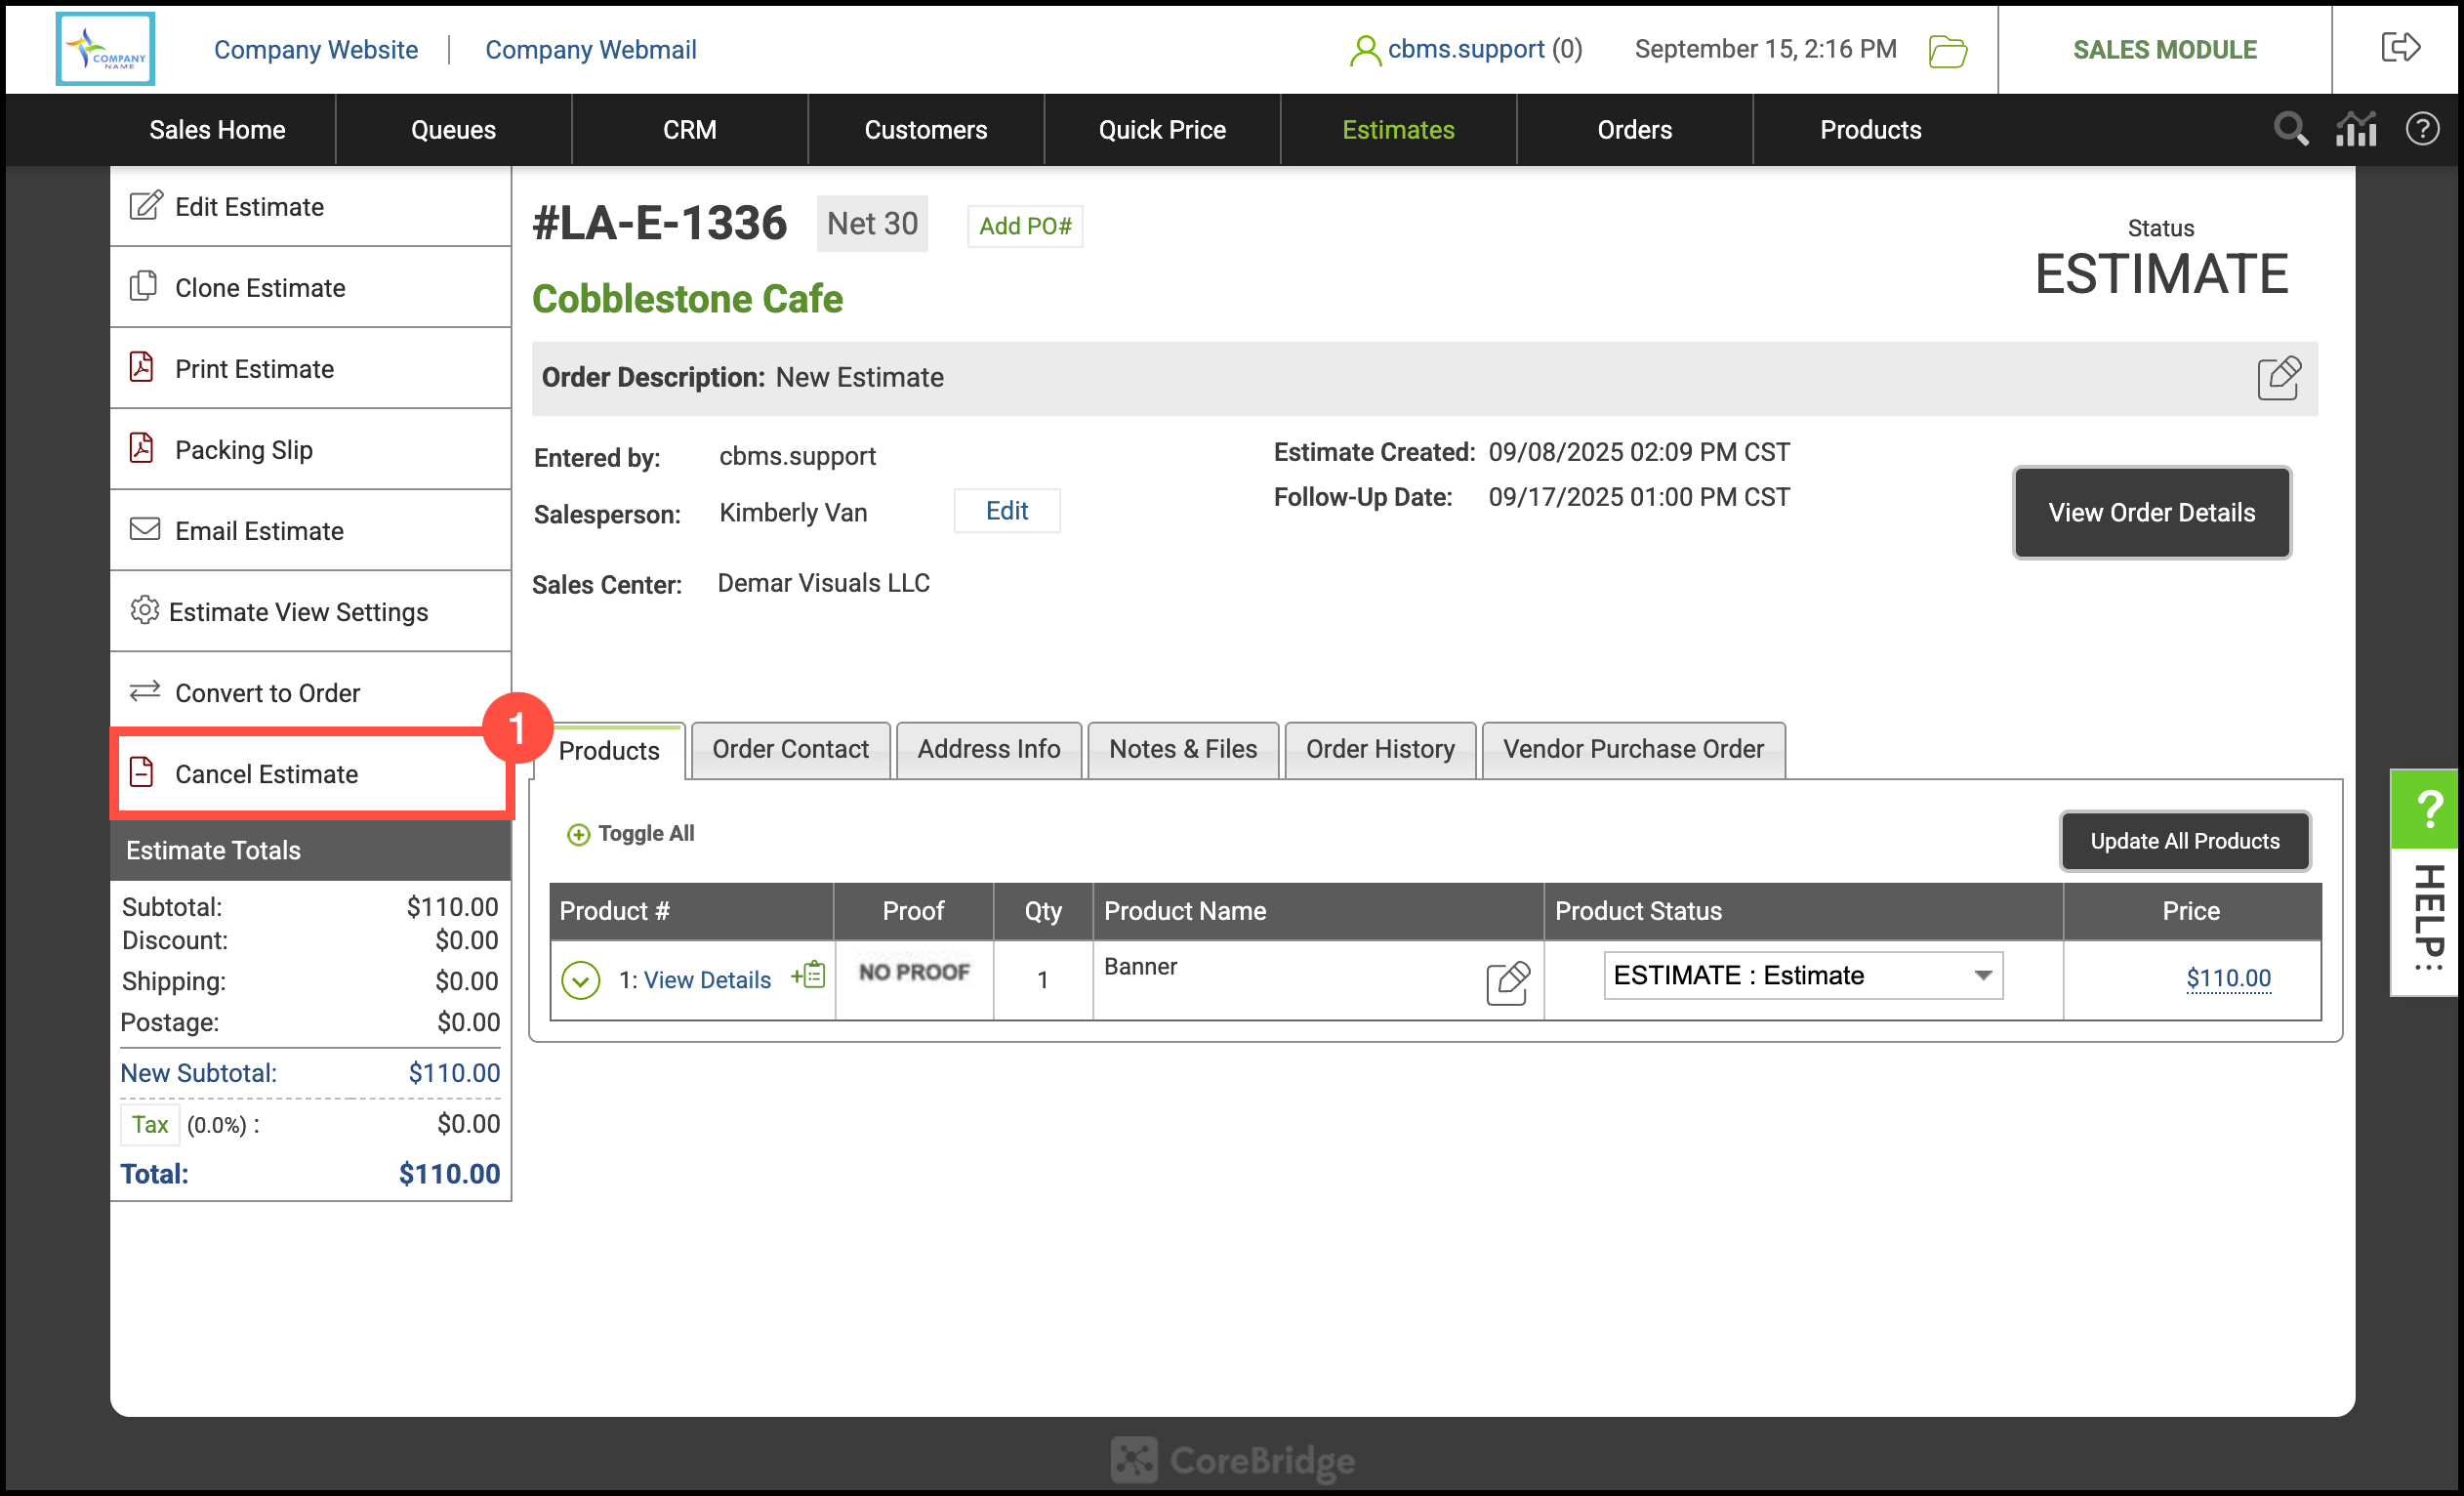Edit Banner product name icon
The image size is (2464, 1496).
(1507, 982)
